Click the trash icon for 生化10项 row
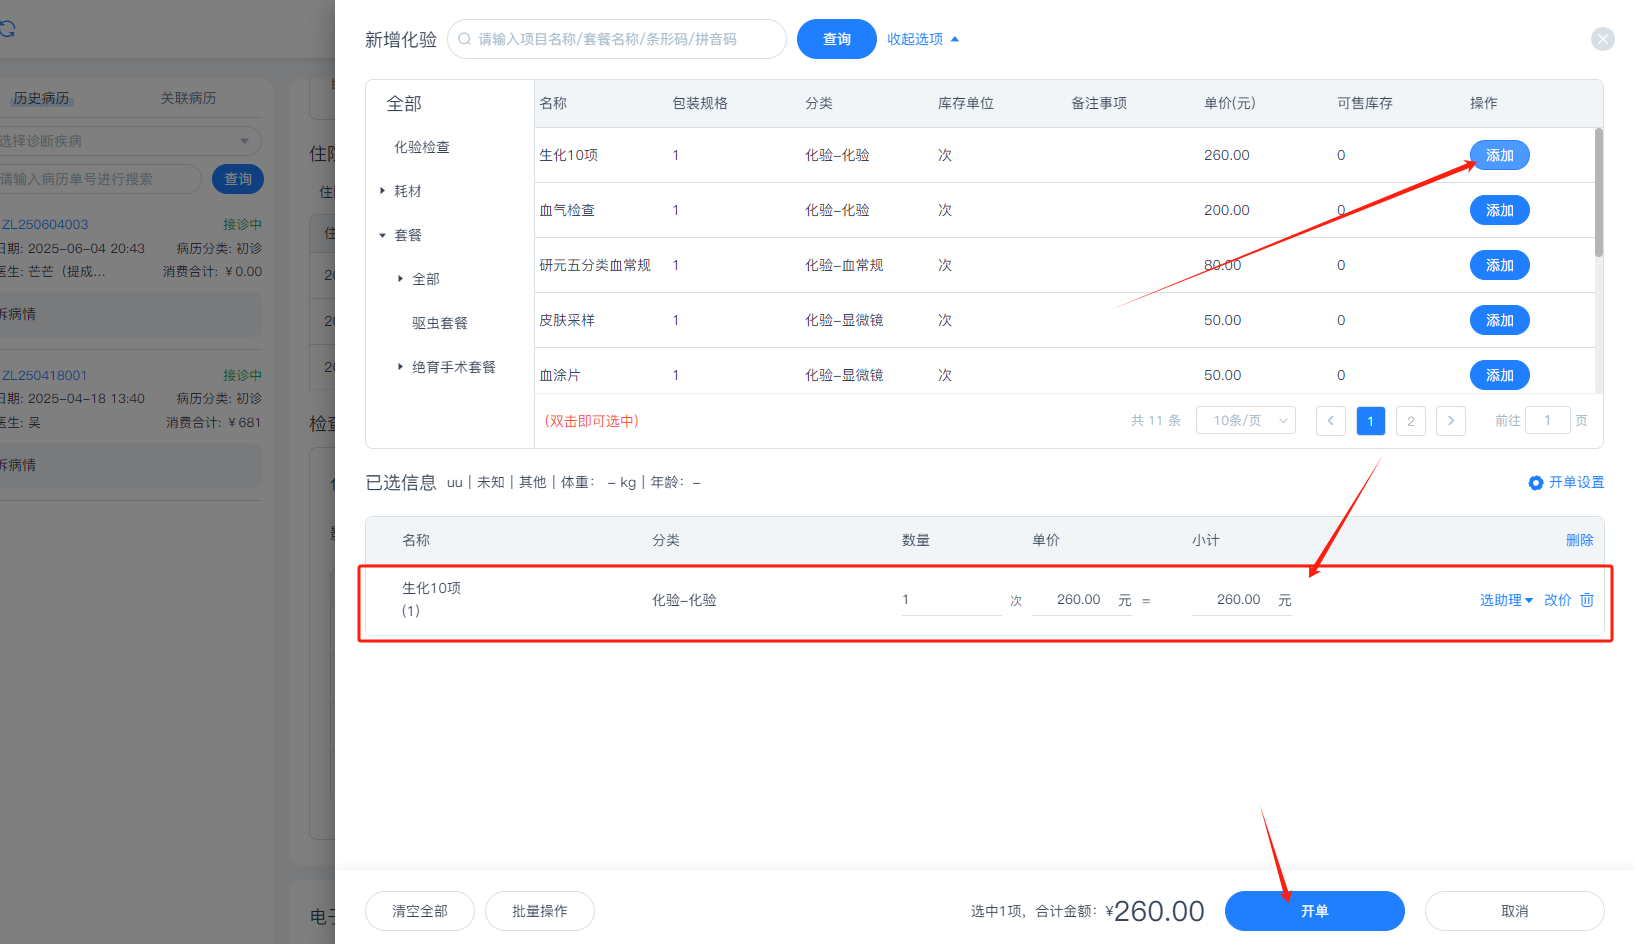The image size is (1635, 944). [1587, 600]
